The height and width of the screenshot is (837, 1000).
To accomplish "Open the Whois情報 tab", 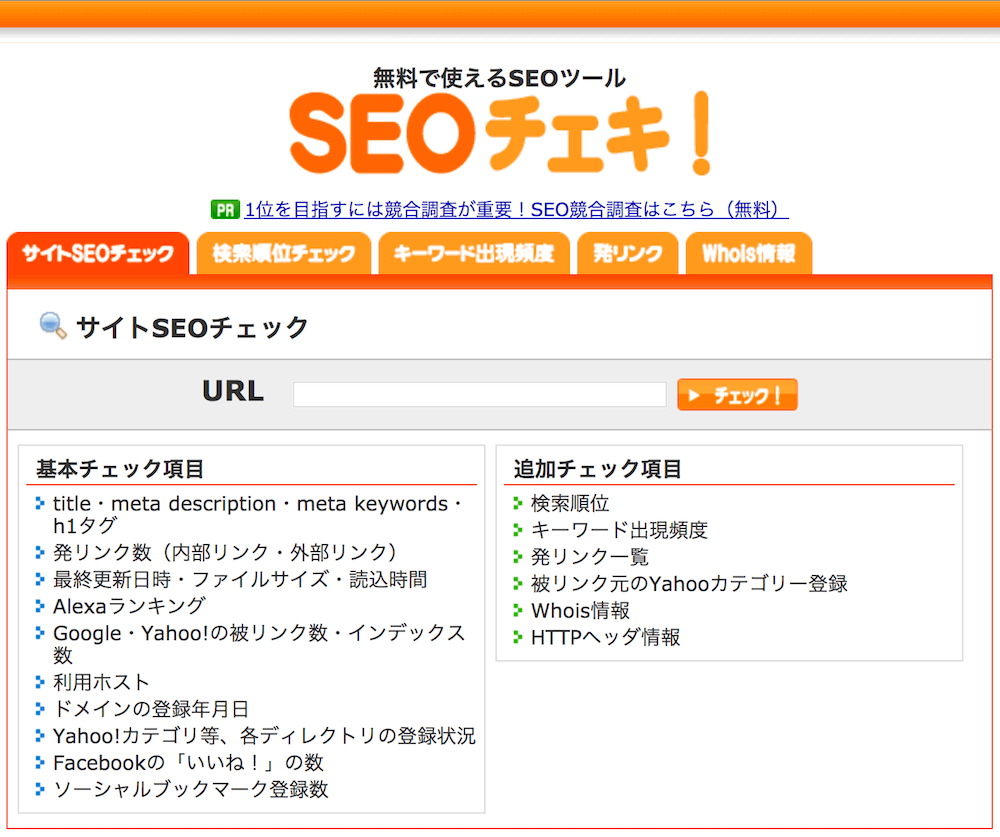I will (x=748, y=253).
